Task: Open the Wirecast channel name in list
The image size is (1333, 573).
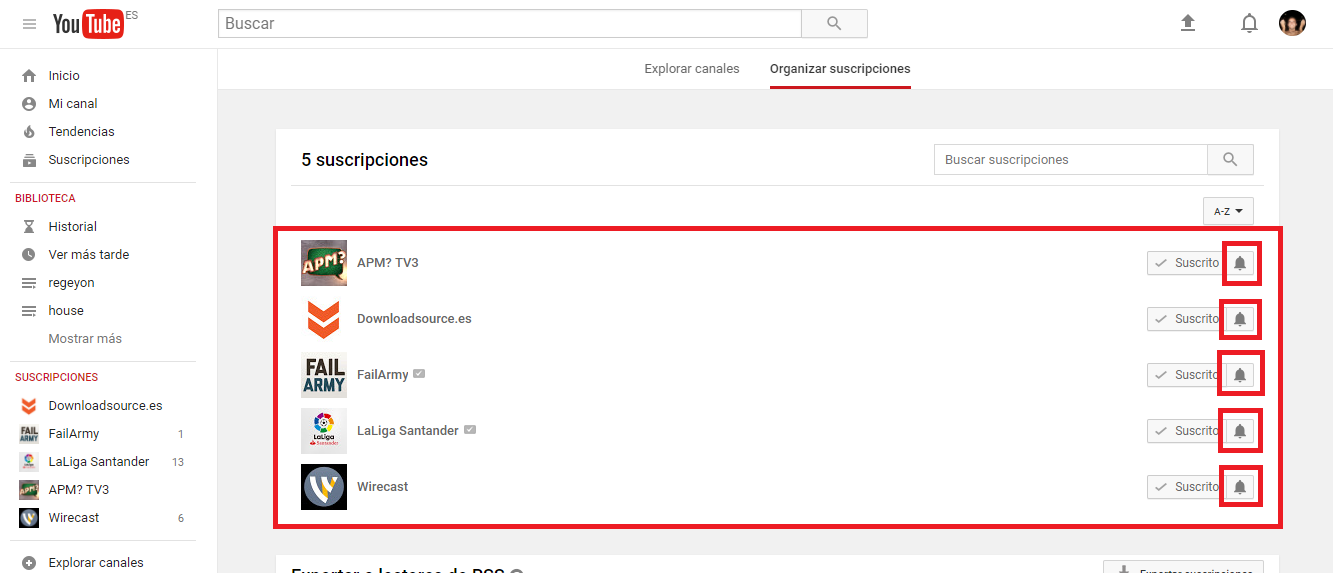Action: [383, 487]
